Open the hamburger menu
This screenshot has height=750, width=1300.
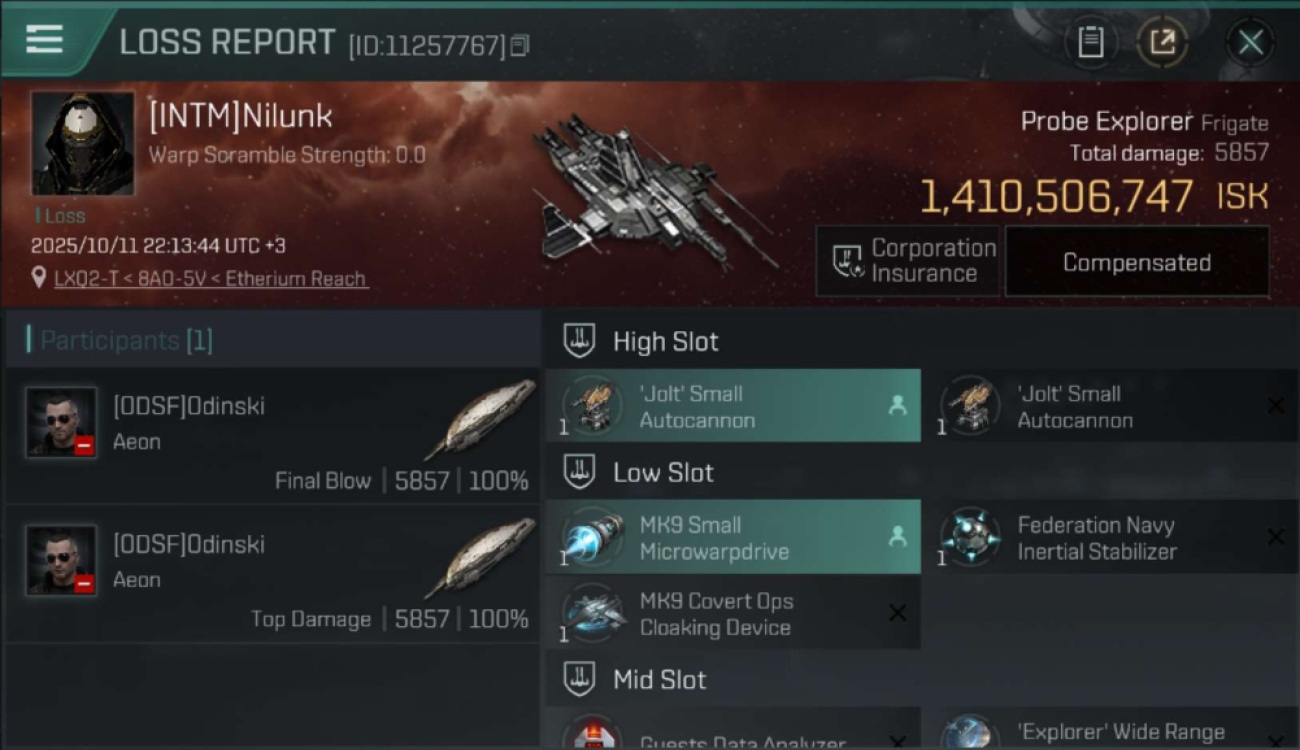pos(44,40)
